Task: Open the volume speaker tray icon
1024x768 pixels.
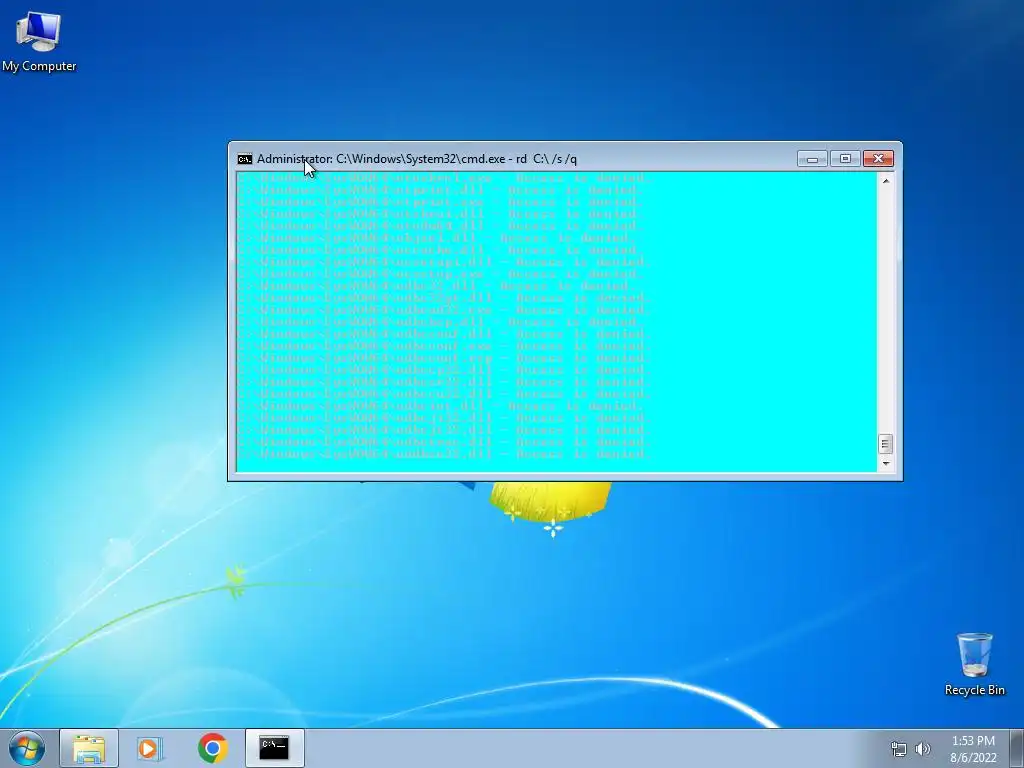Action: click(x=923, y=749)
